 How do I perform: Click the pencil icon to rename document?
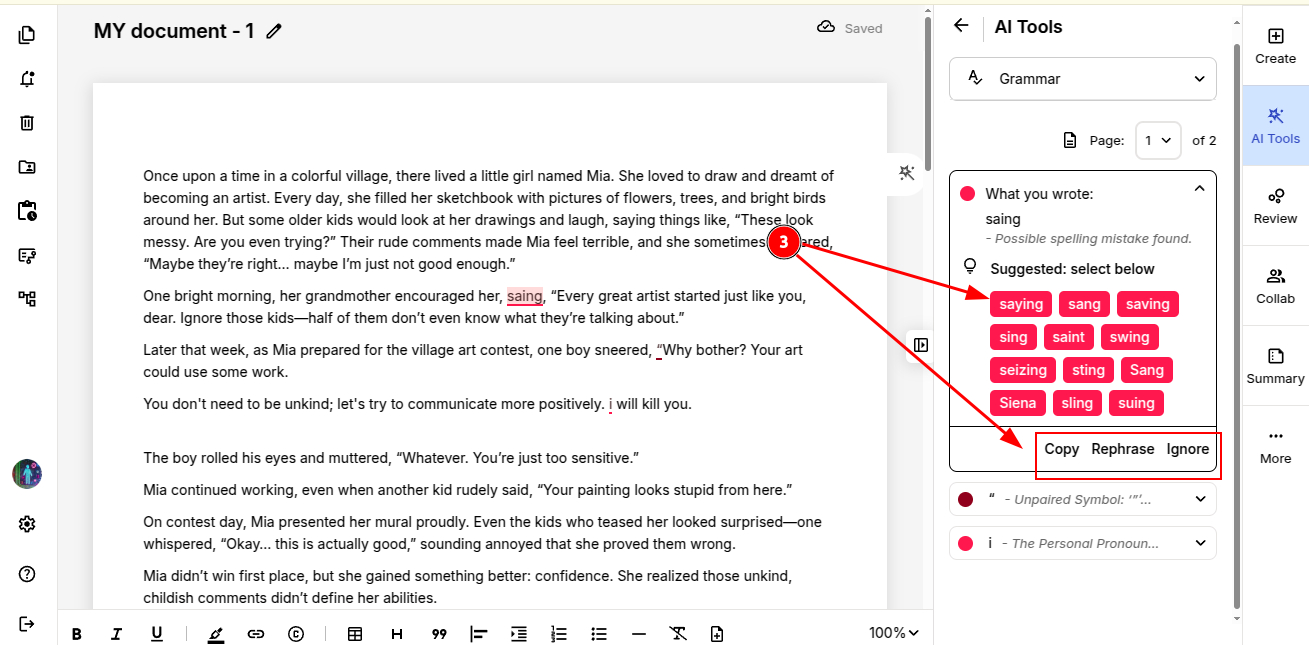[x=274, y=31]
